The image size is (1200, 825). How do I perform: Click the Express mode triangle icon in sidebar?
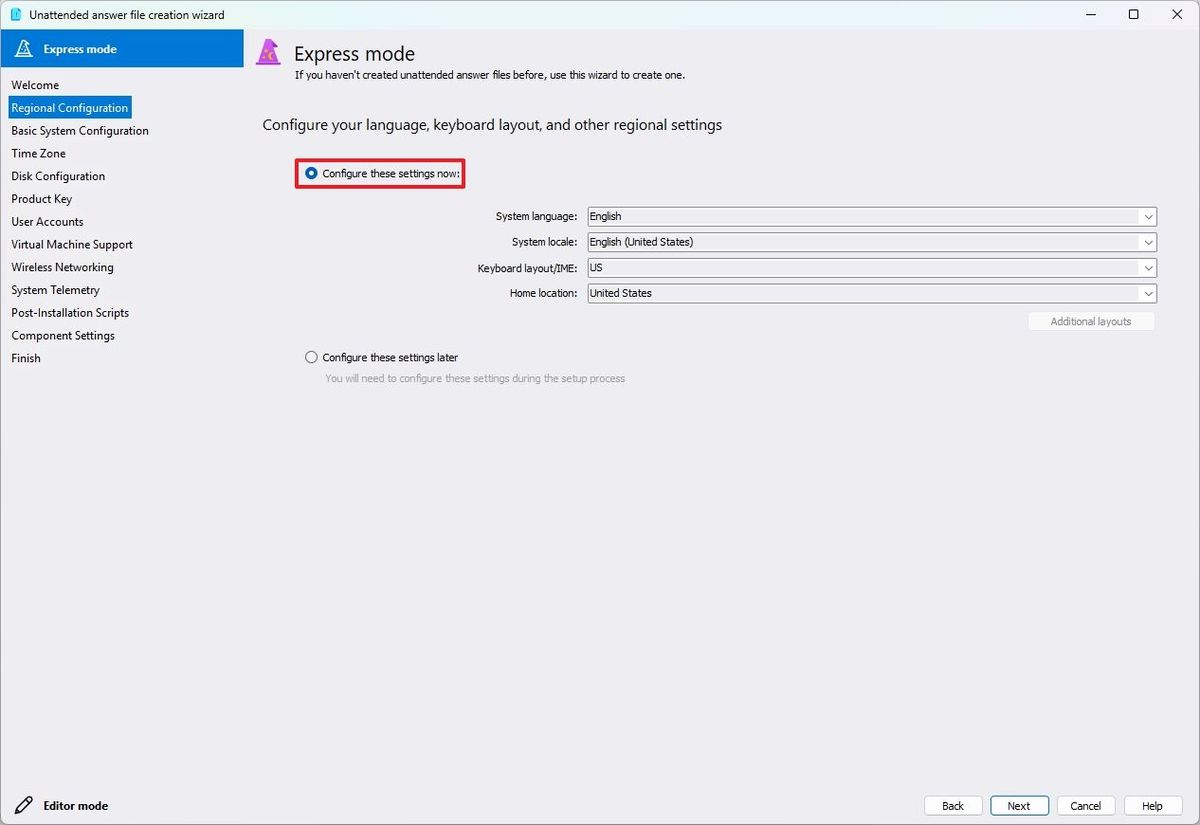(22, 48)
